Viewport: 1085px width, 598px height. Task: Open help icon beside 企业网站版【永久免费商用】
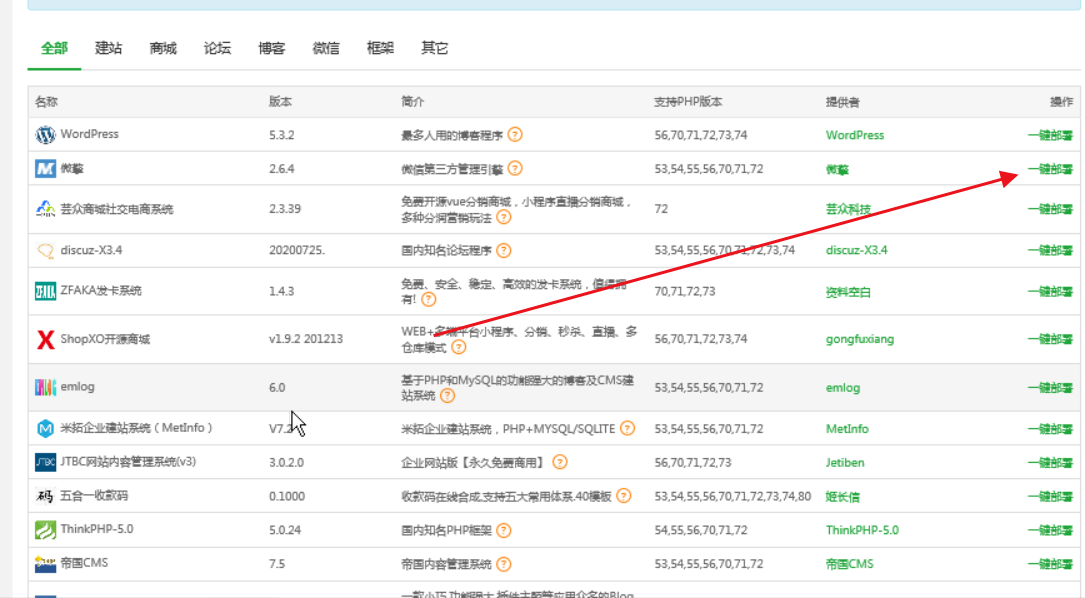coord(560,462)
